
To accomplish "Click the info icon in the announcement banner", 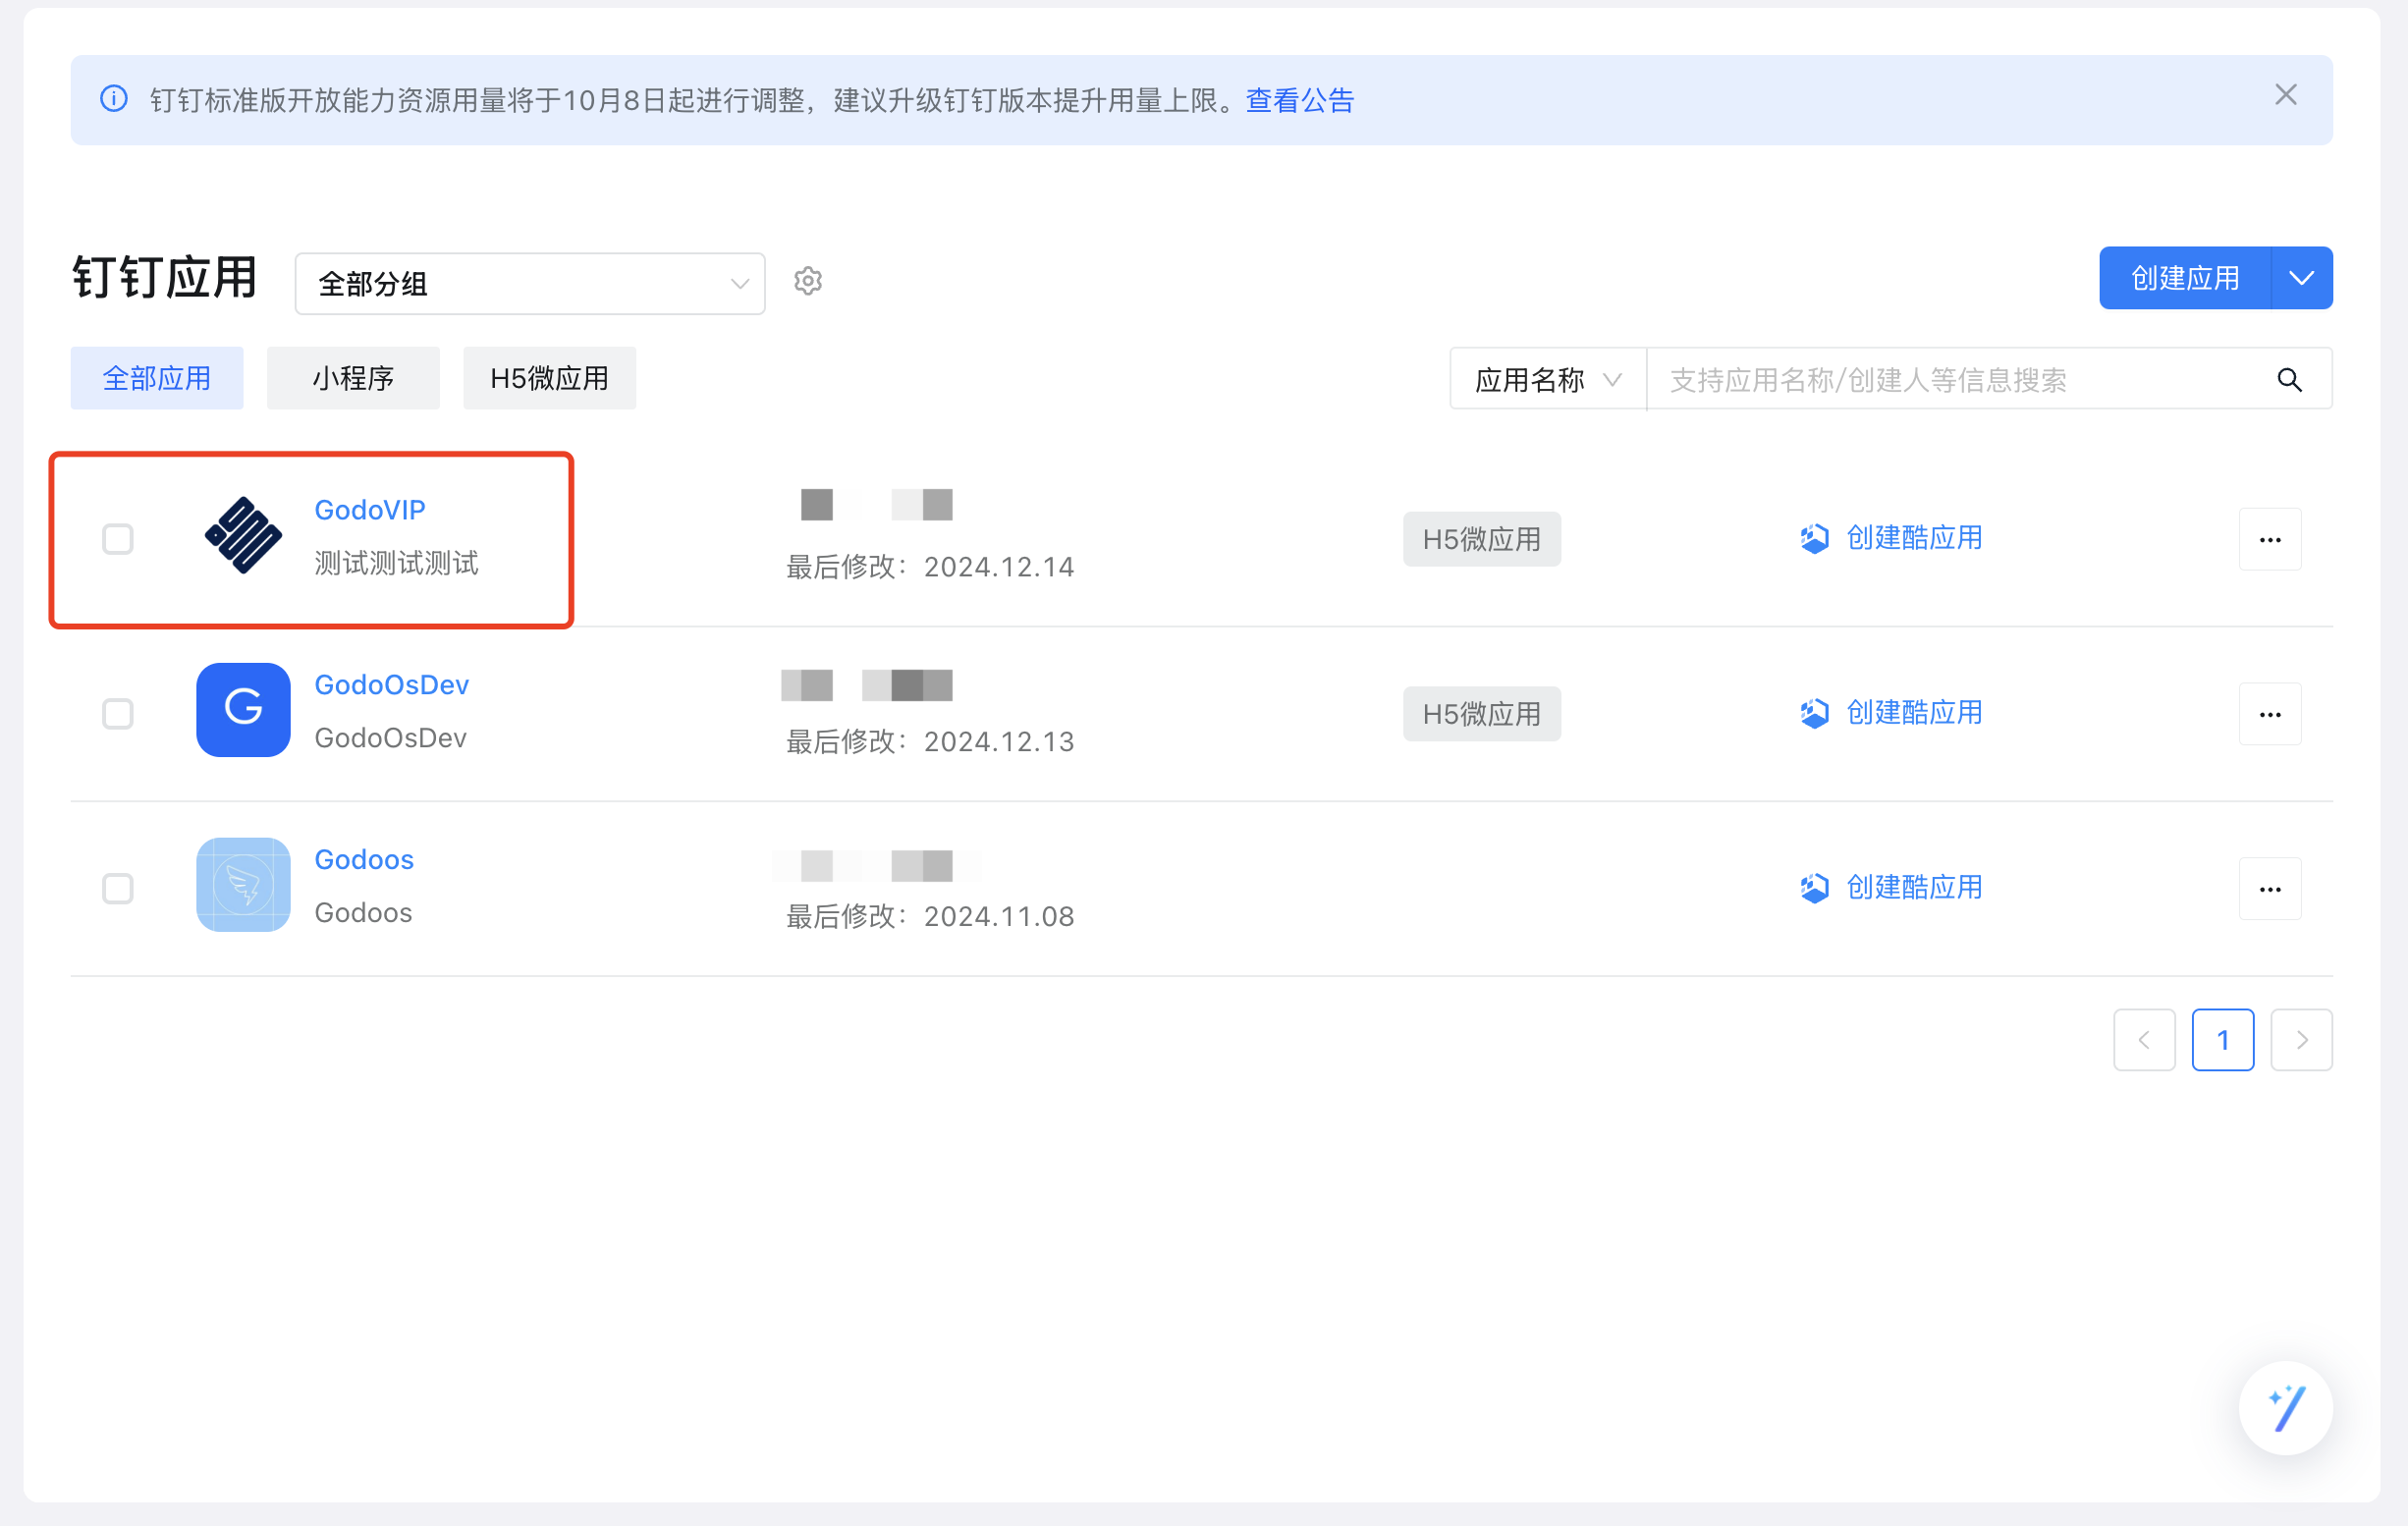I will [114, 99].
